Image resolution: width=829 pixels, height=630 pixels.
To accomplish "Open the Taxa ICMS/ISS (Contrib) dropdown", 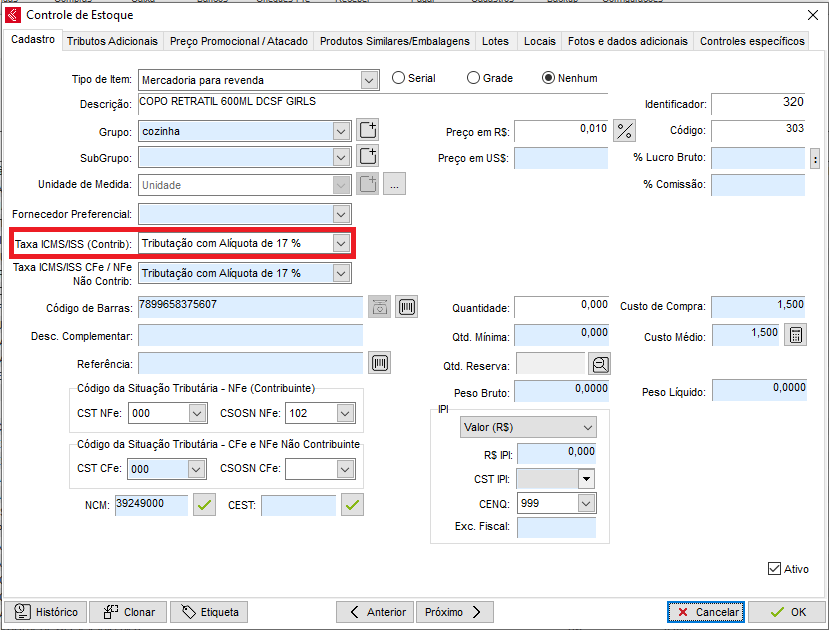I will click(x=342, y=243).
